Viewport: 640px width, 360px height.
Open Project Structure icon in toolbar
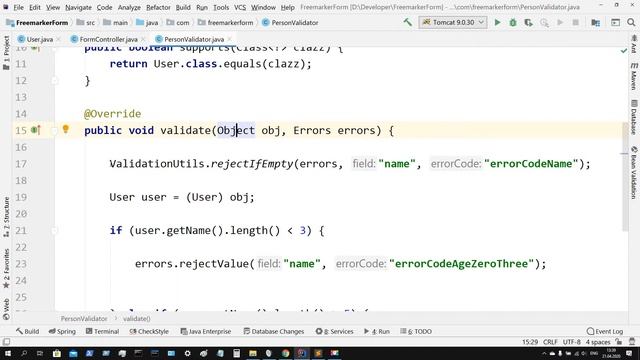pos(596,22)
